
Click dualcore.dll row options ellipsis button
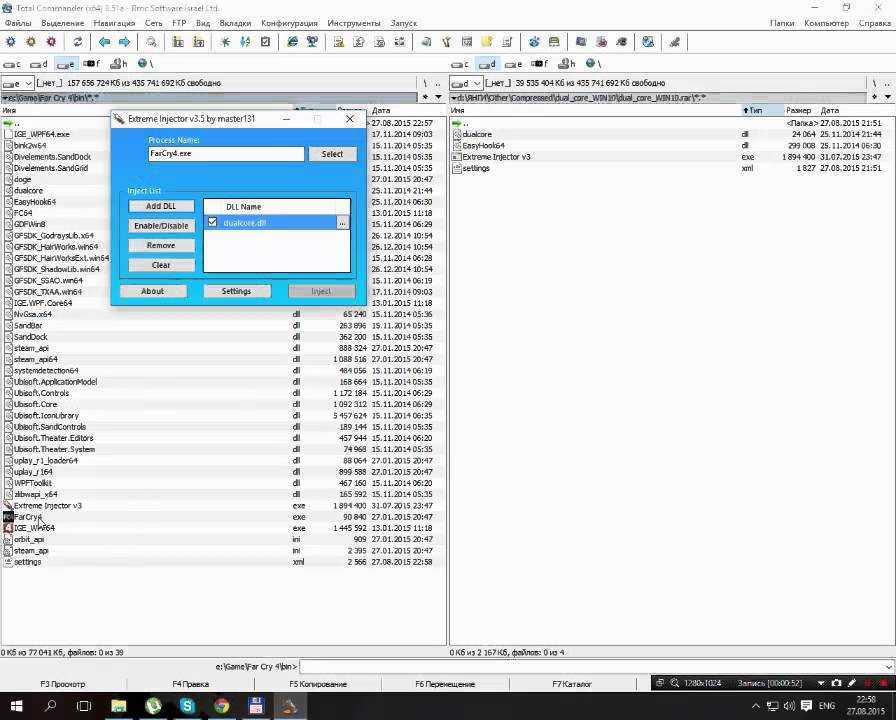tap(342, 223)
